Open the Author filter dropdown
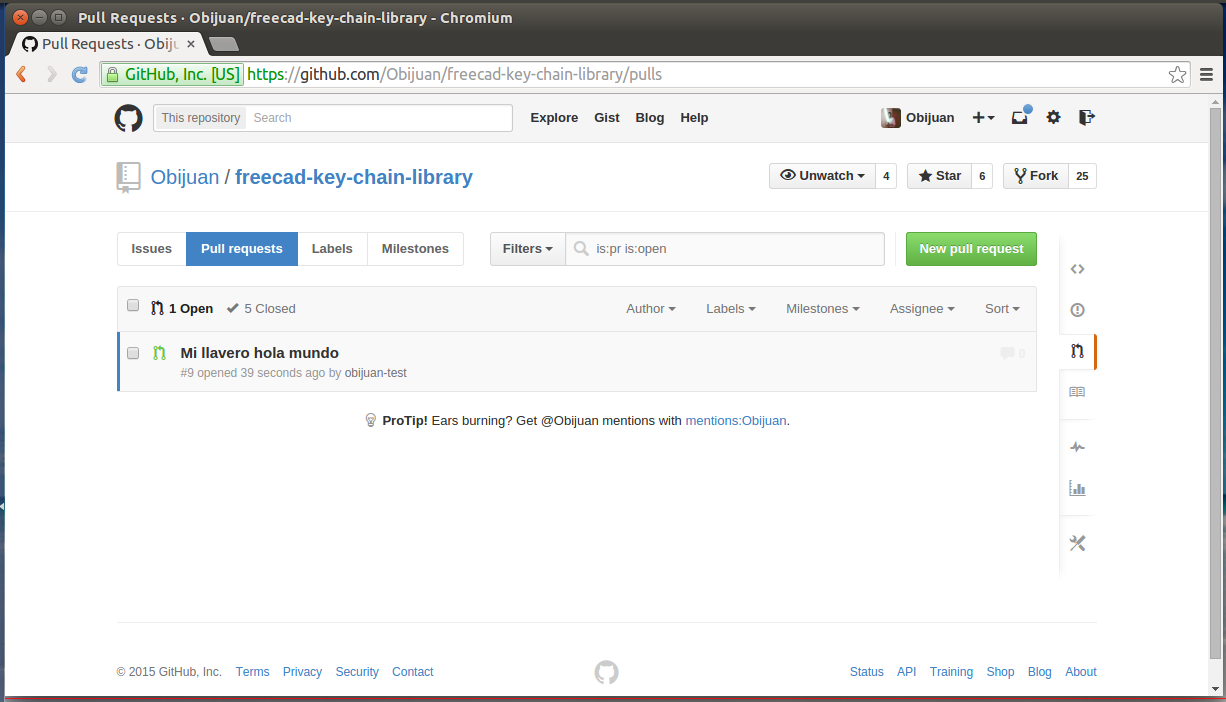1226x702 pixels. (650, 309)
